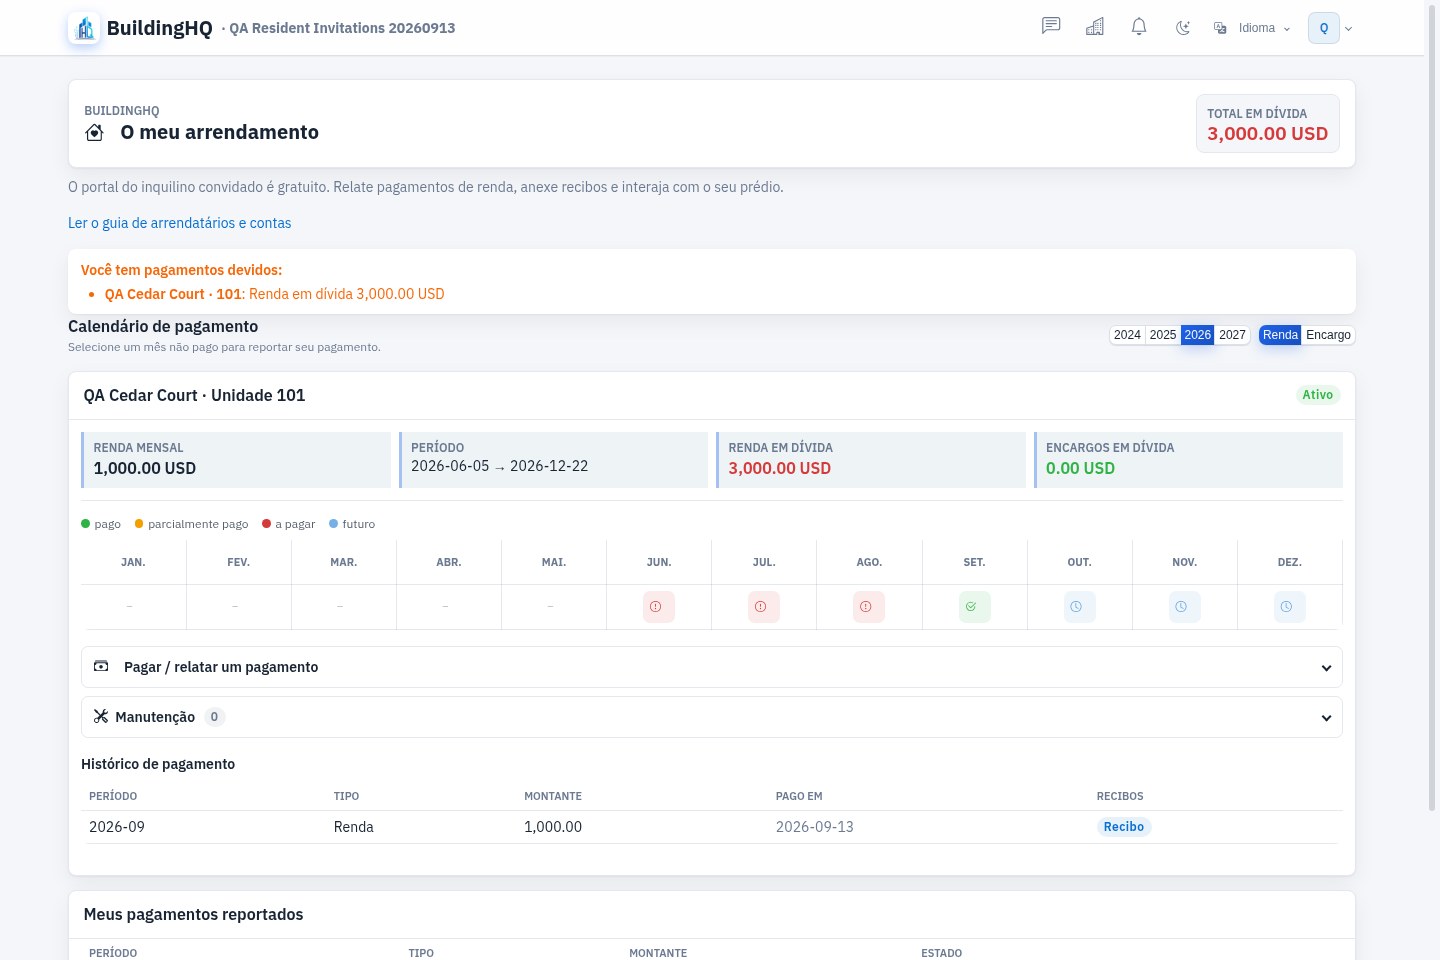
Task: Open the buildings icon in header
Action: point(1095,26)
